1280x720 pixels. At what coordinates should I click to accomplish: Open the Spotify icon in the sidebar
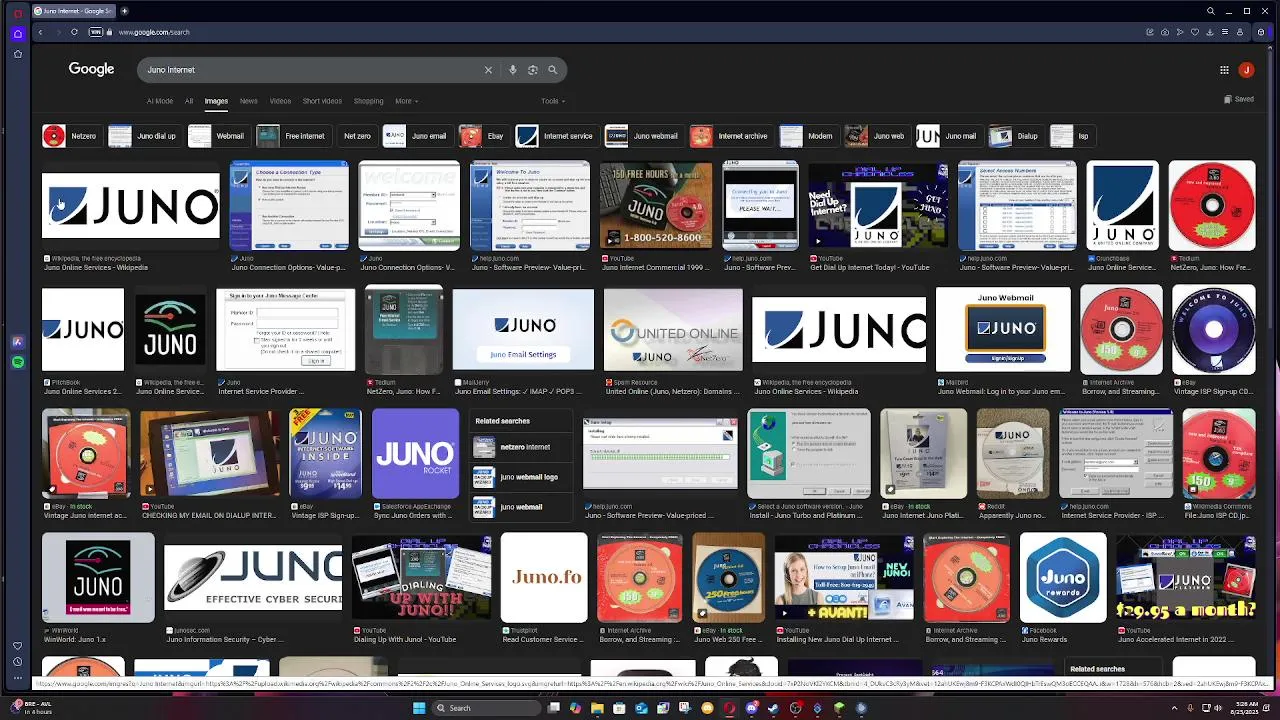click(17, 362)
